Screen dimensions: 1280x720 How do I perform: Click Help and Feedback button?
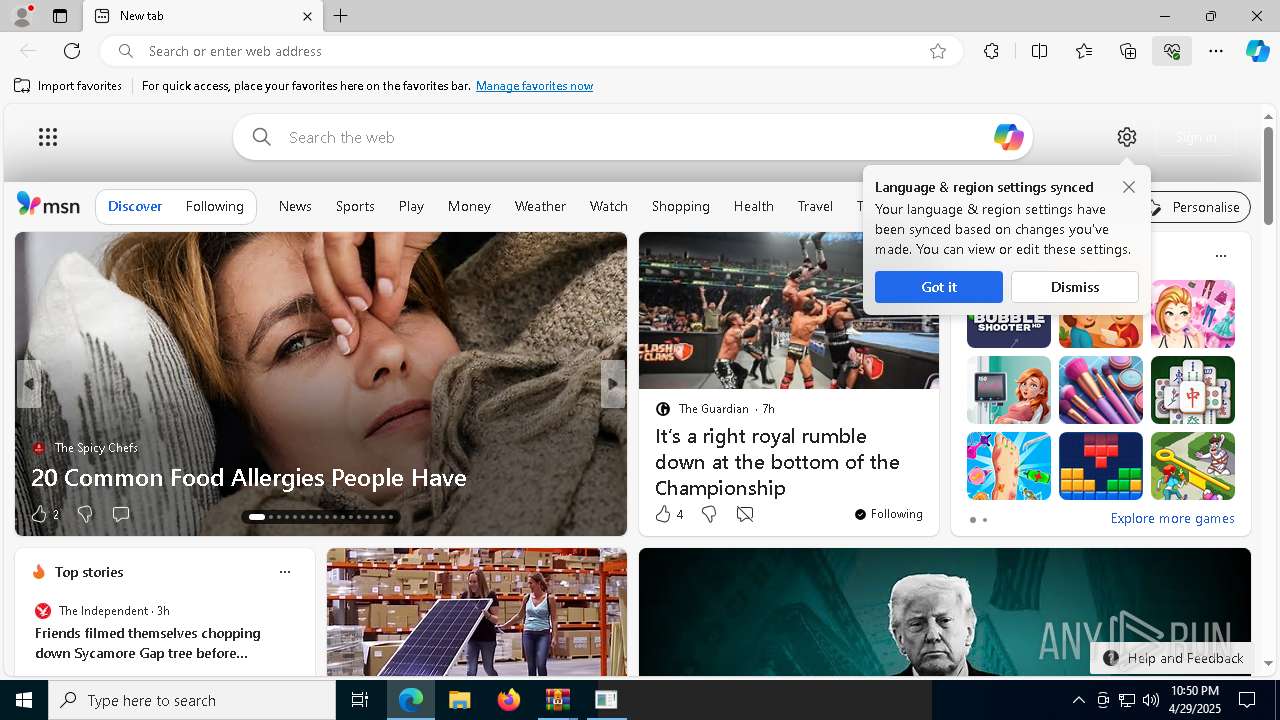[1172, 658]
